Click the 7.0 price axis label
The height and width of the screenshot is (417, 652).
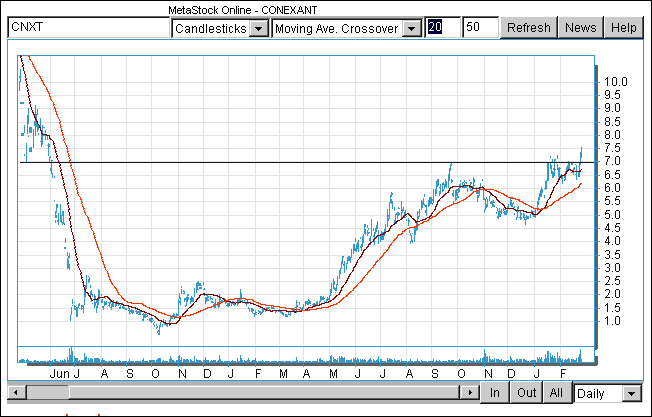[x=612, y=161]
